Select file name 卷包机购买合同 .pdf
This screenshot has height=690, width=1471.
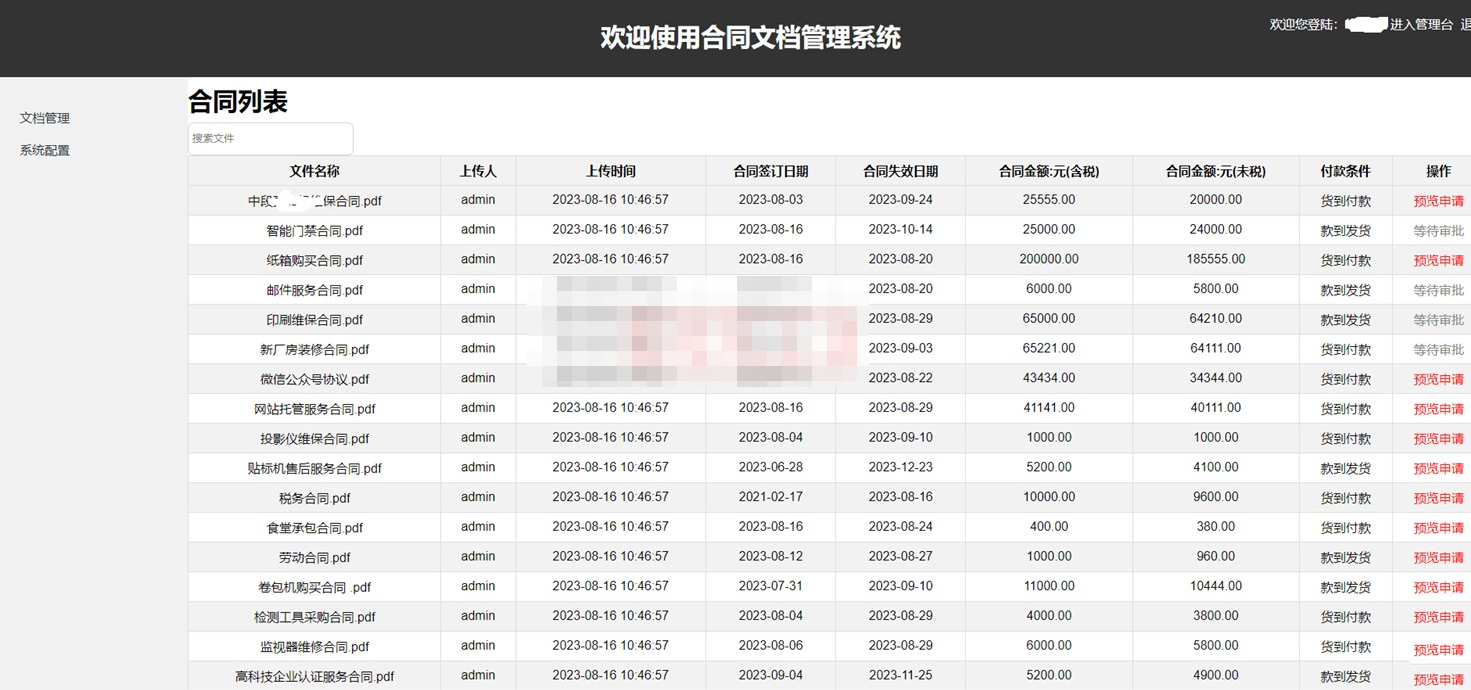point(314,587)
